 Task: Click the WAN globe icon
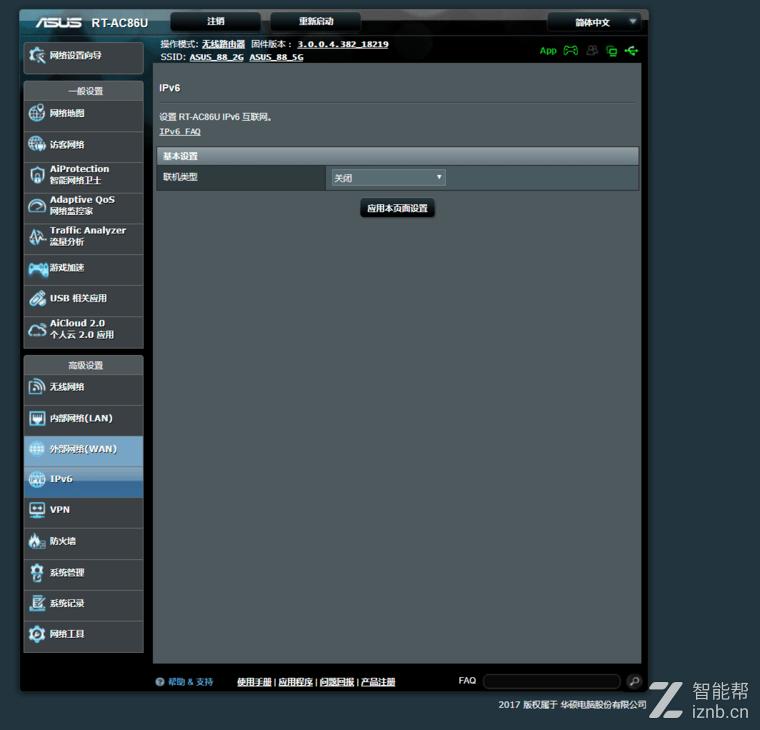(x=37, y=449)
